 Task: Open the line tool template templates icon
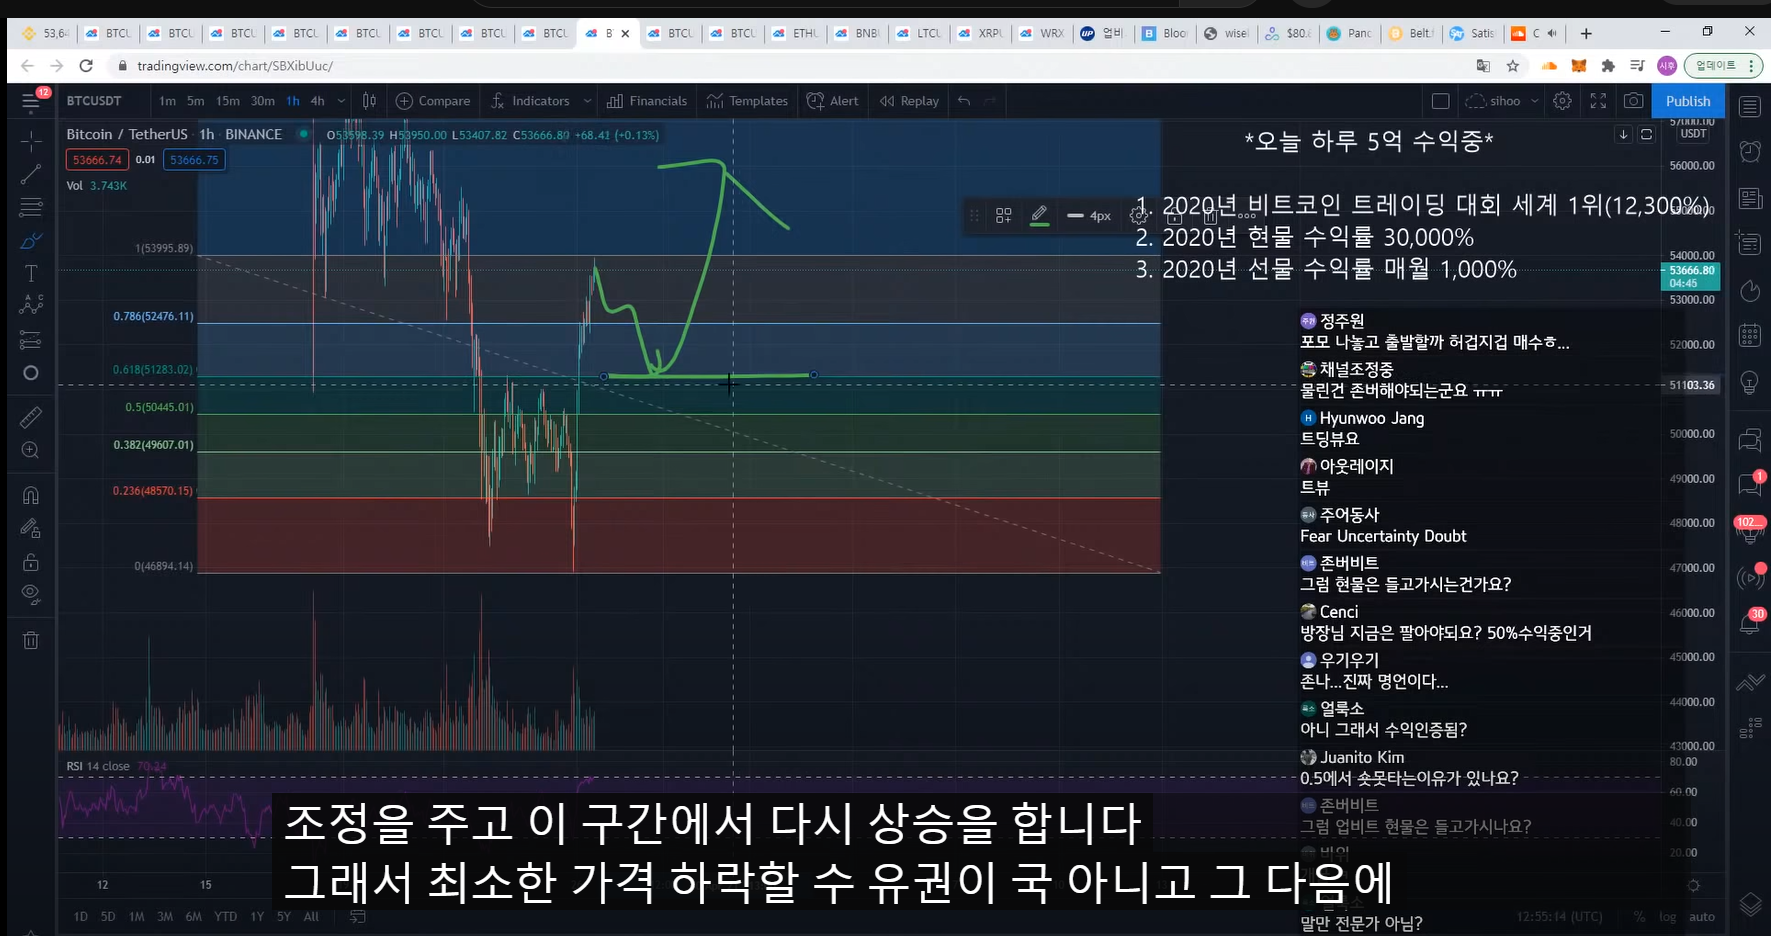click(x=1004, y=215)
